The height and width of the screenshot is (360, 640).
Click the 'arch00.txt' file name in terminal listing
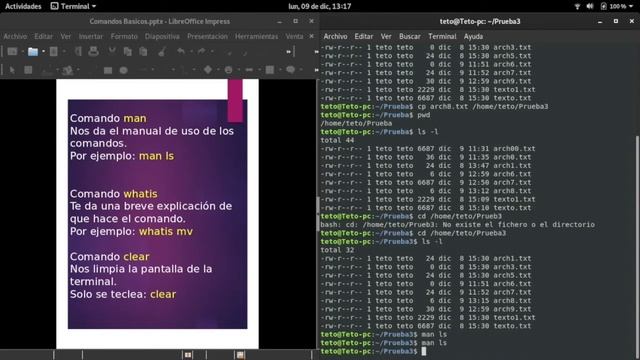[x=514, y=149]
